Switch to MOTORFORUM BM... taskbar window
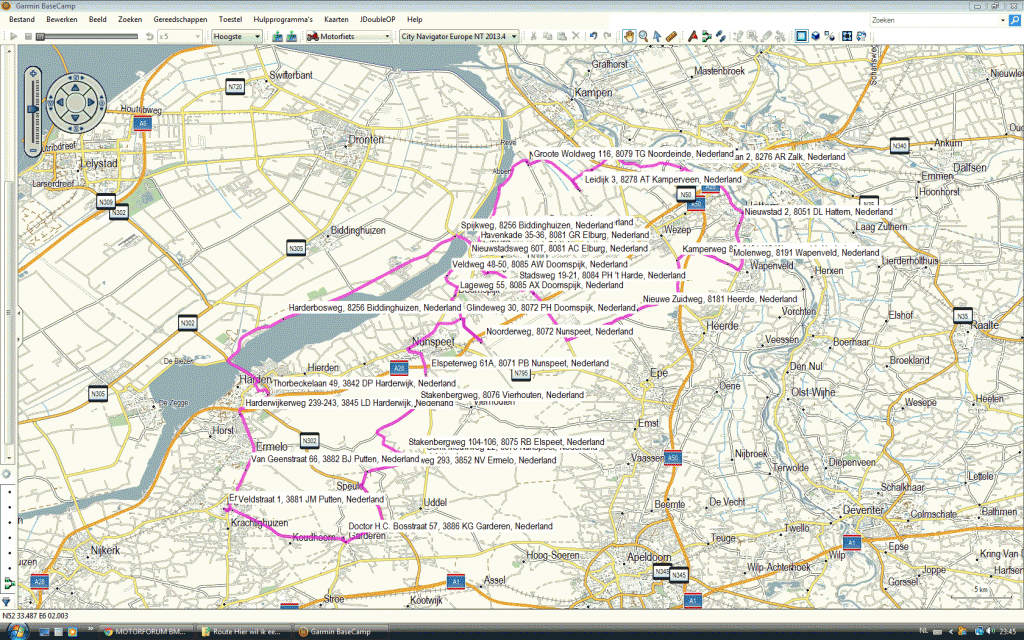Viewport: 1024px width, 640px height. [x=145, y=632]
